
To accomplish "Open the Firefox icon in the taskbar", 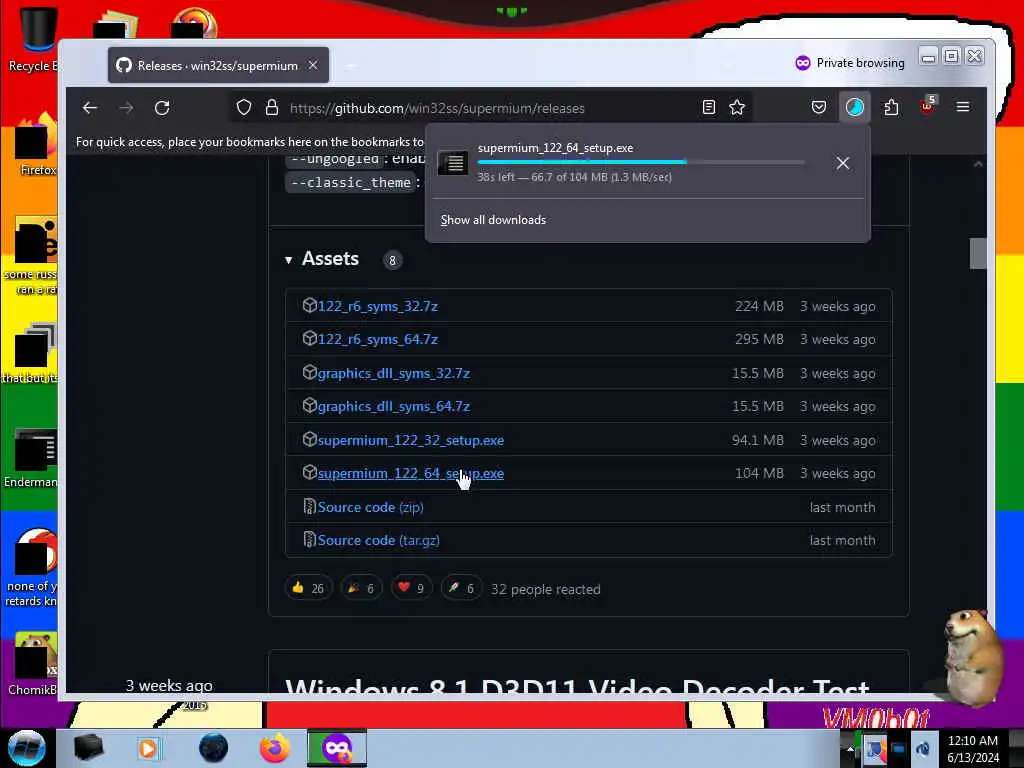I will 275,748.
